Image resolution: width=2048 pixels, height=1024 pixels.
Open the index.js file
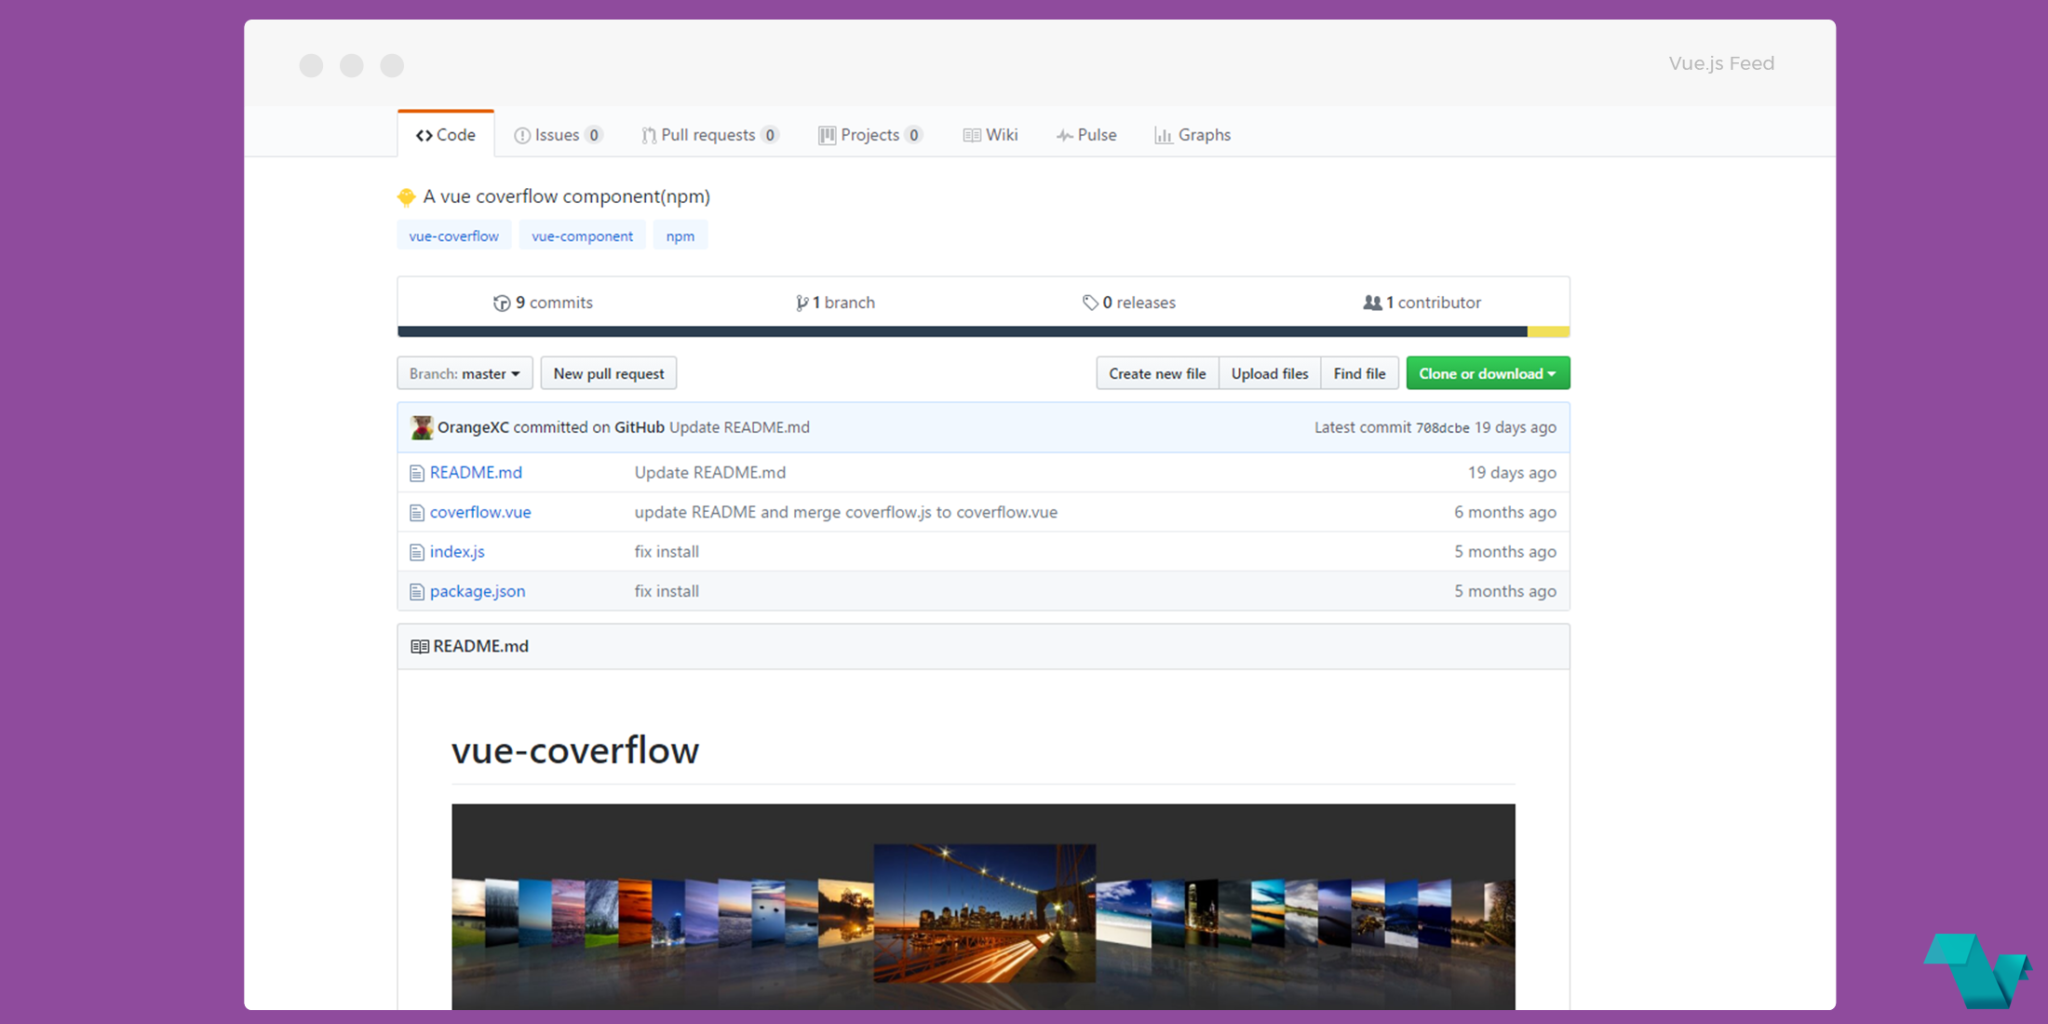pyautogui.click(x=457, y=551)
